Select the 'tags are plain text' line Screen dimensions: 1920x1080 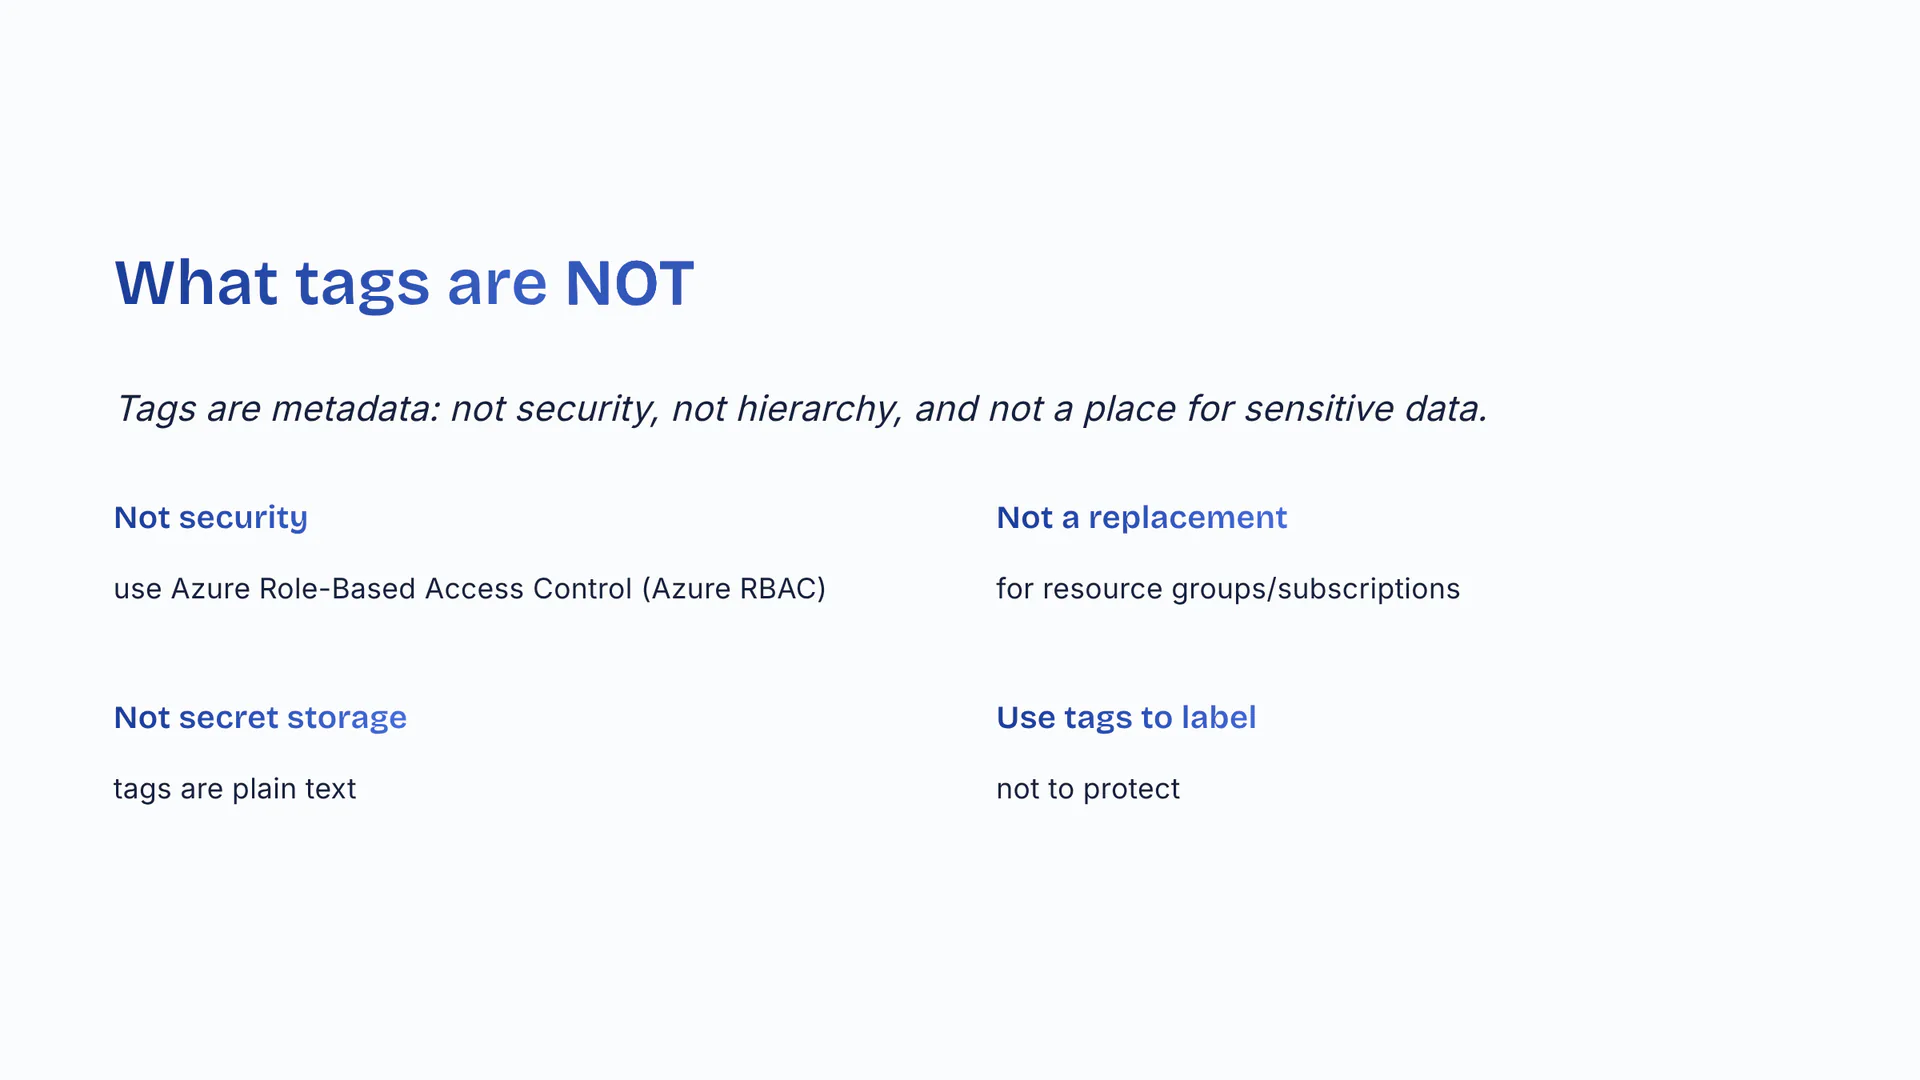point(234,789)
